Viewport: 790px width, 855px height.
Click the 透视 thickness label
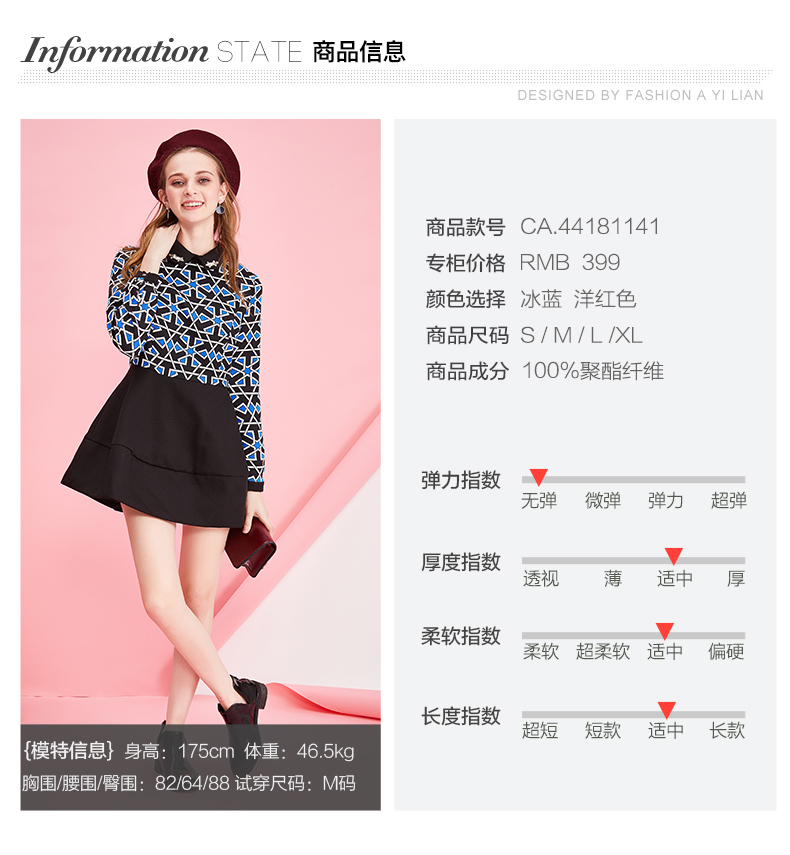(540, 578)
